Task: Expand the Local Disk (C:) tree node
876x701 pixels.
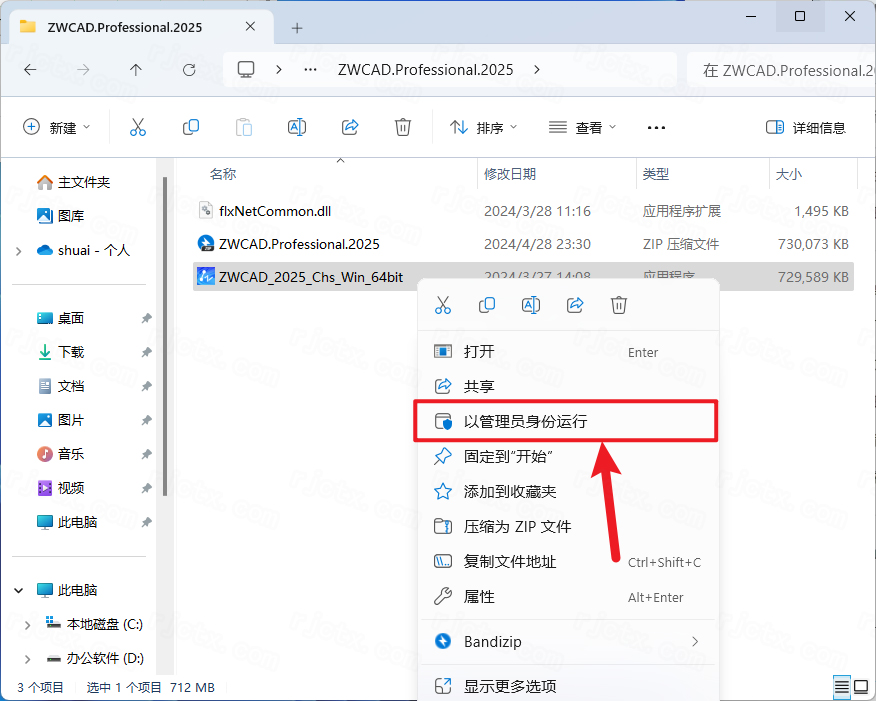Action: pos(27,624)
